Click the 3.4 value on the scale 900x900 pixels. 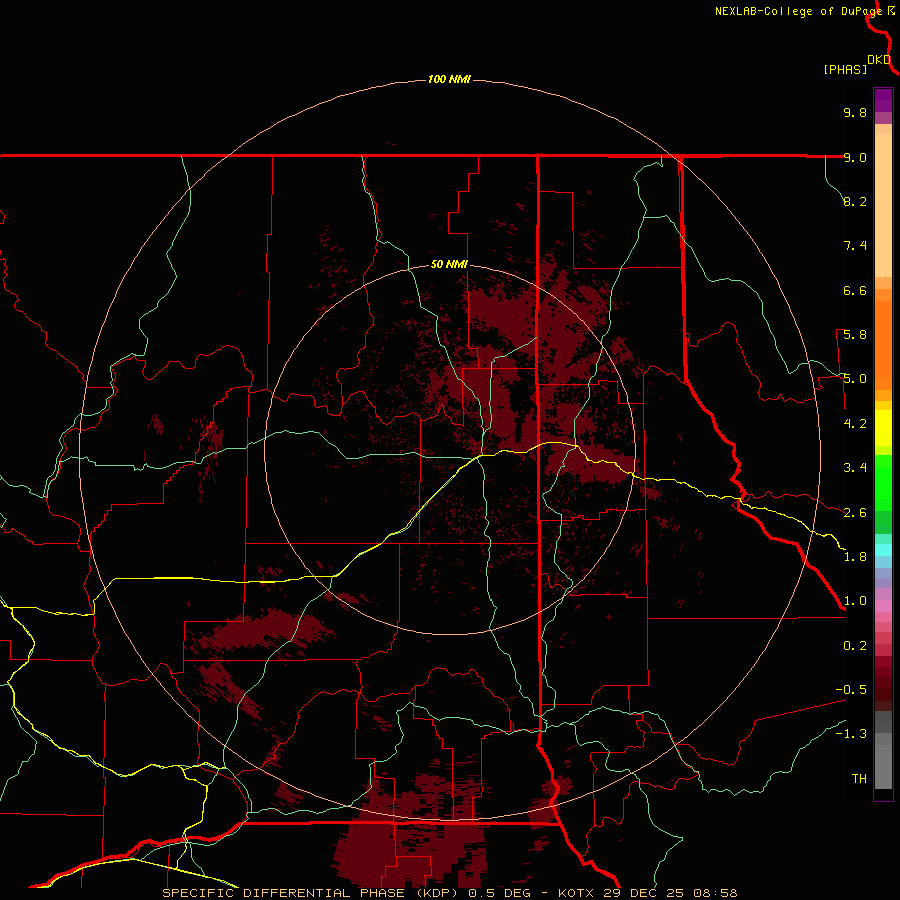tap(855, 468)
